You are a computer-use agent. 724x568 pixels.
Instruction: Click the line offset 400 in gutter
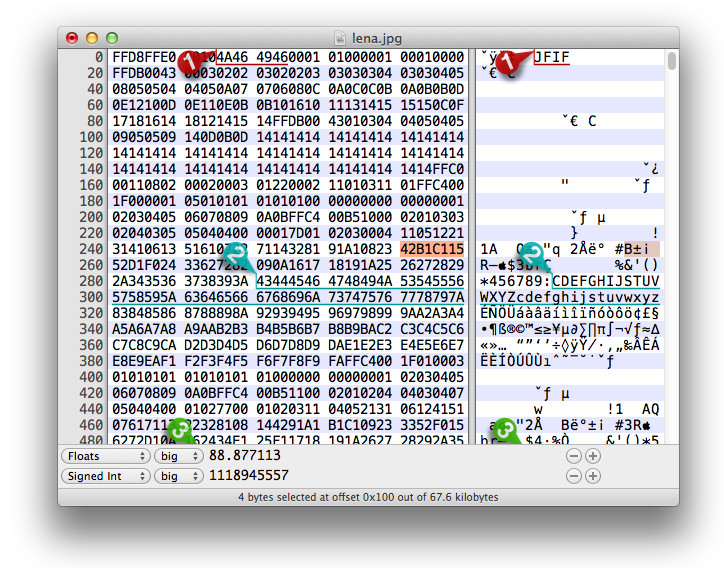[91, 377]
